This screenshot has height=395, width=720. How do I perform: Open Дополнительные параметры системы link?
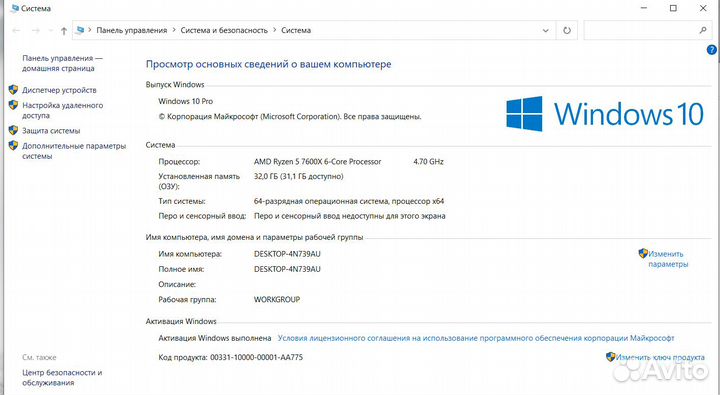click(x=74, y=151)
